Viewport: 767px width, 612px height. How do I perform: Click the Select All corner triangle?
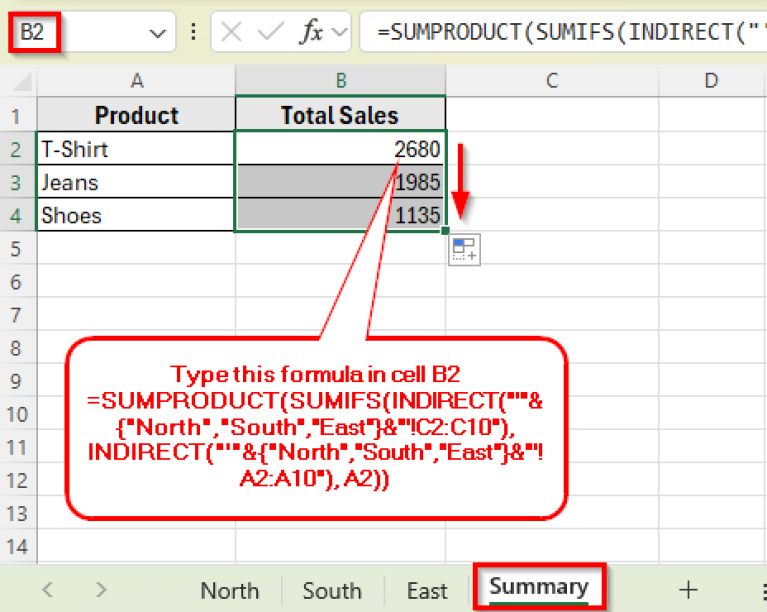point(17,80)
